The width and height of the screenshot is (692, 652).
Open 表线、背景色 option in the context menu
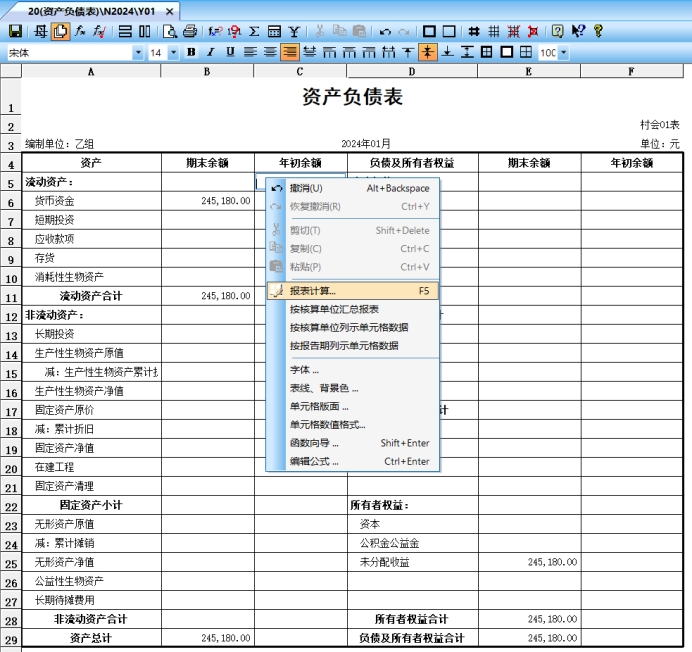tap(323, 388)
